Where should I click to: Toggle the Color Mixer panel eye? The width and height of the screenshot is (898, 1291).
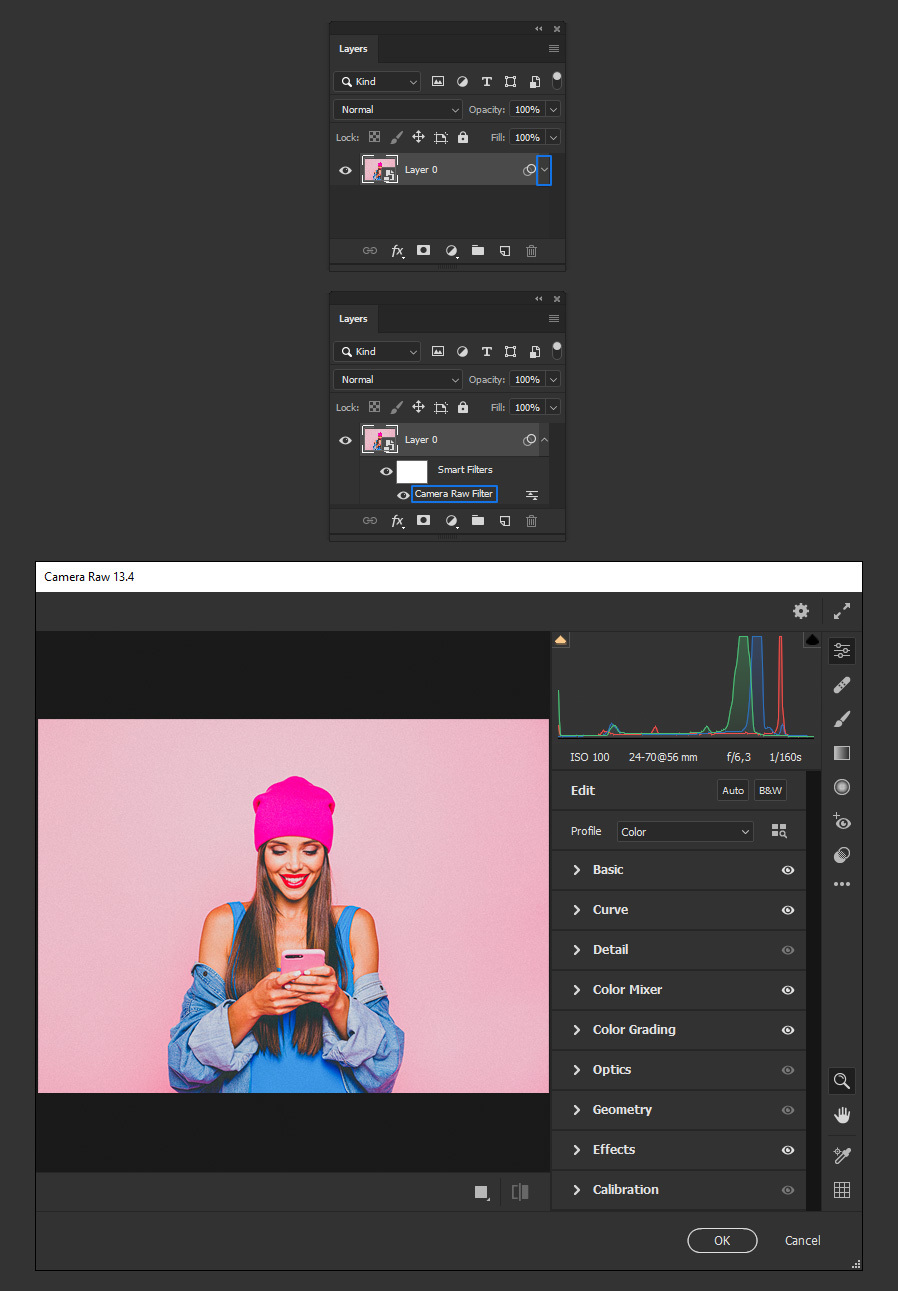788,990
